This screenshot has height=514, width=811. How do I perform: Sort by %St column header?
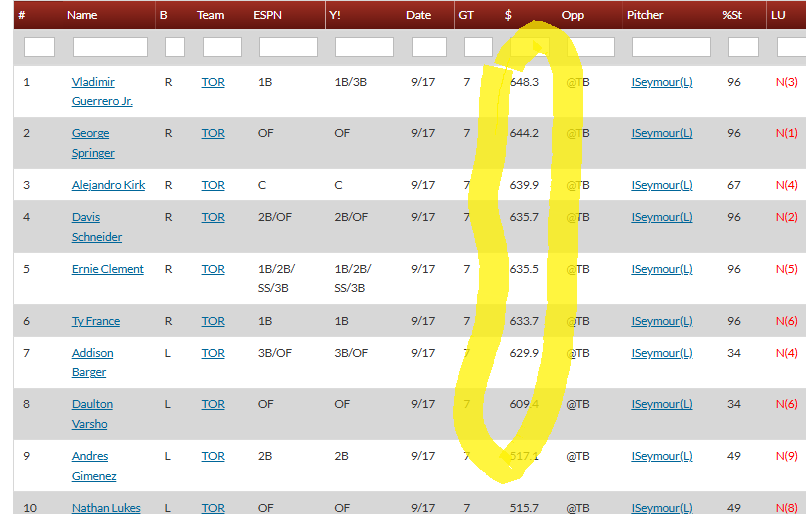[x=731, y=15]
